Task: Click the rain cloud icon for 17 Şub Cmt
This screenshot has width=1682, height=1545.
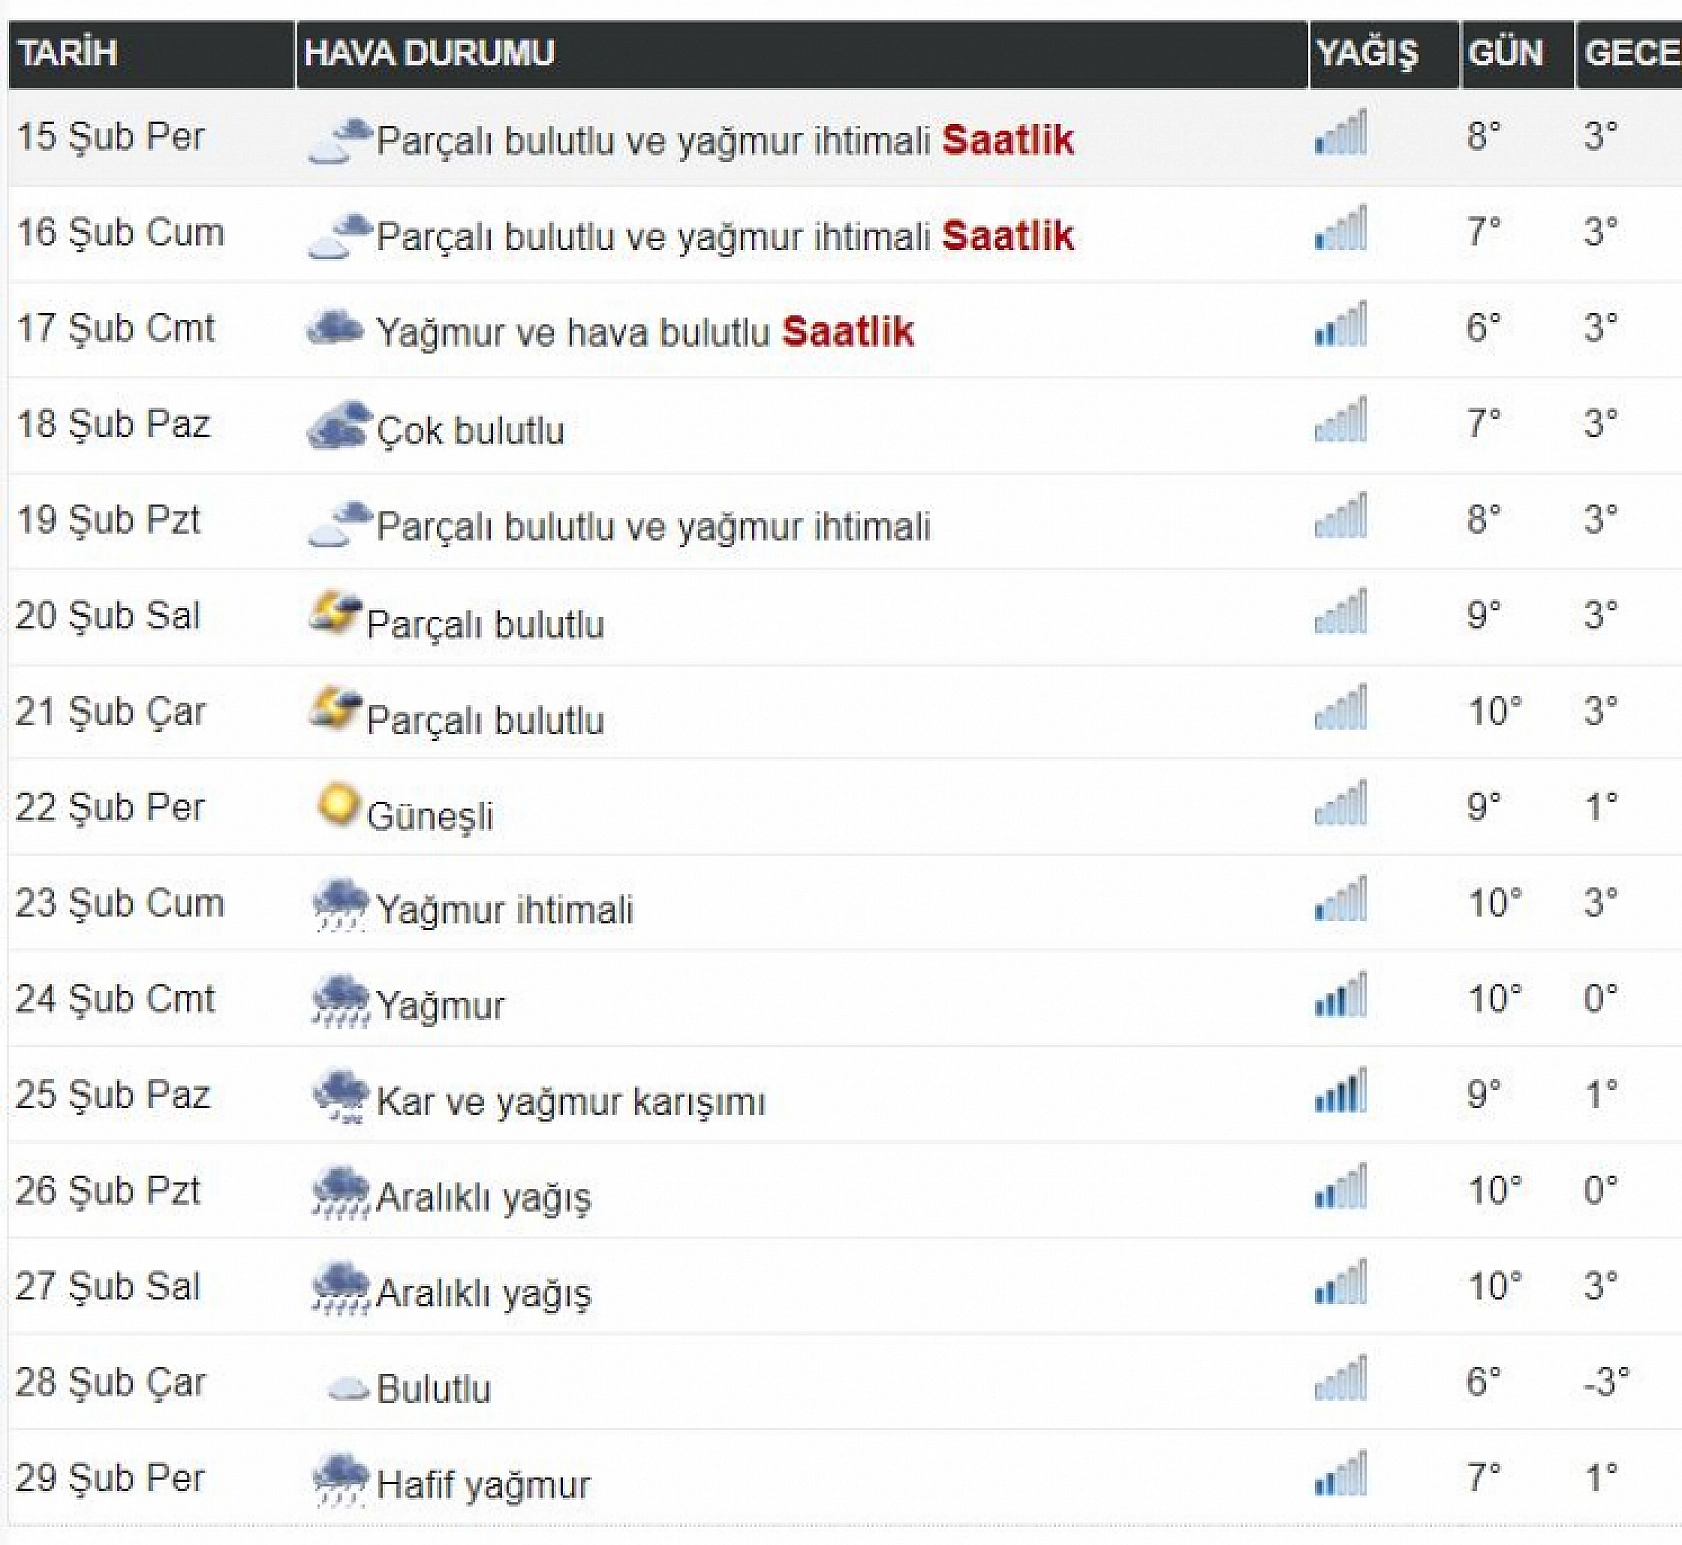Action: click(x=335, y=328)
